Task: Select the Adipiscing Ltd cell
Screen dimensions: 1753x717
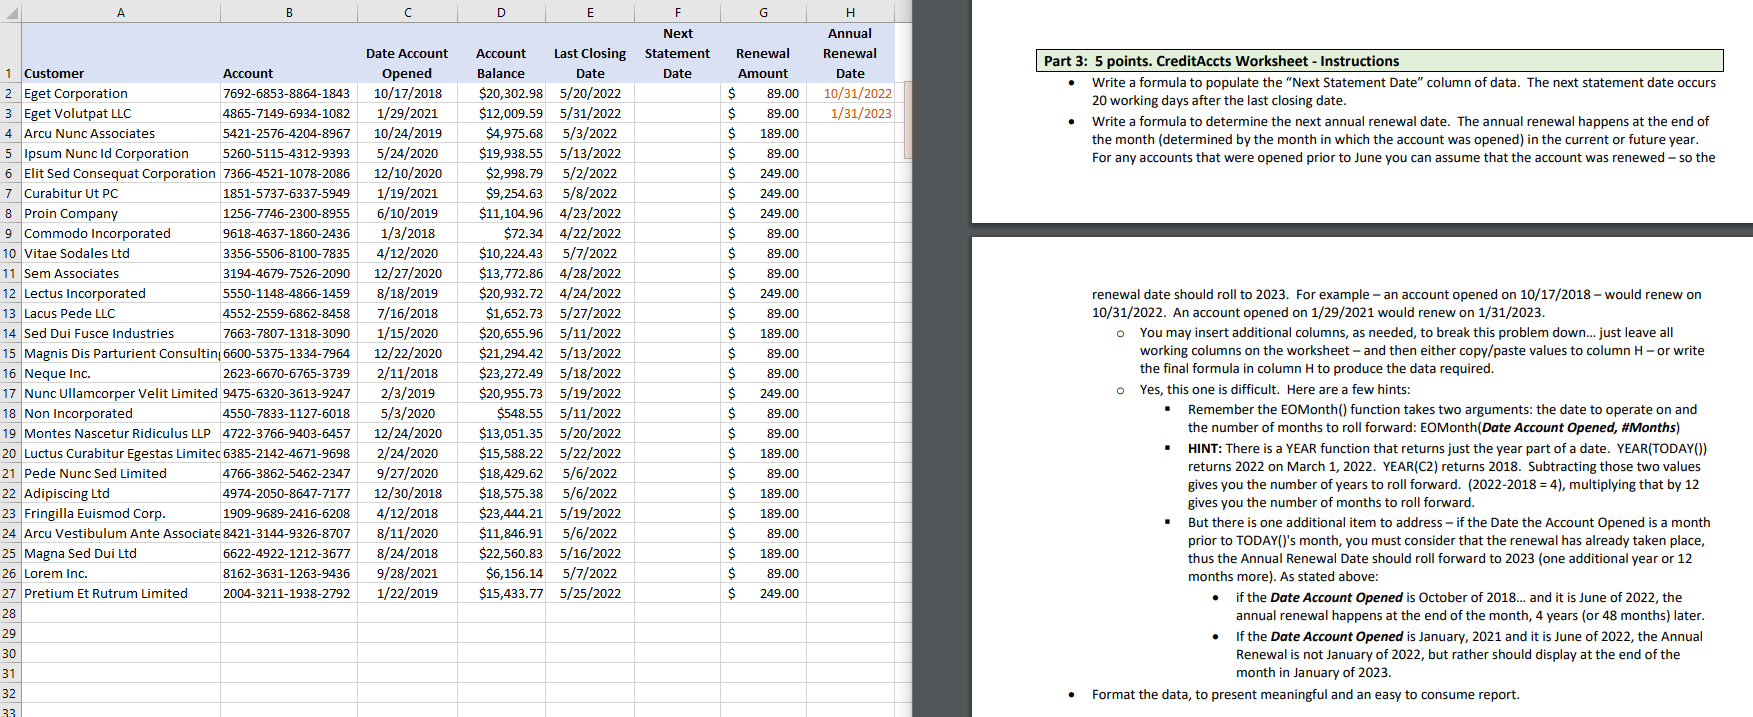Action: tap(121, 493)
